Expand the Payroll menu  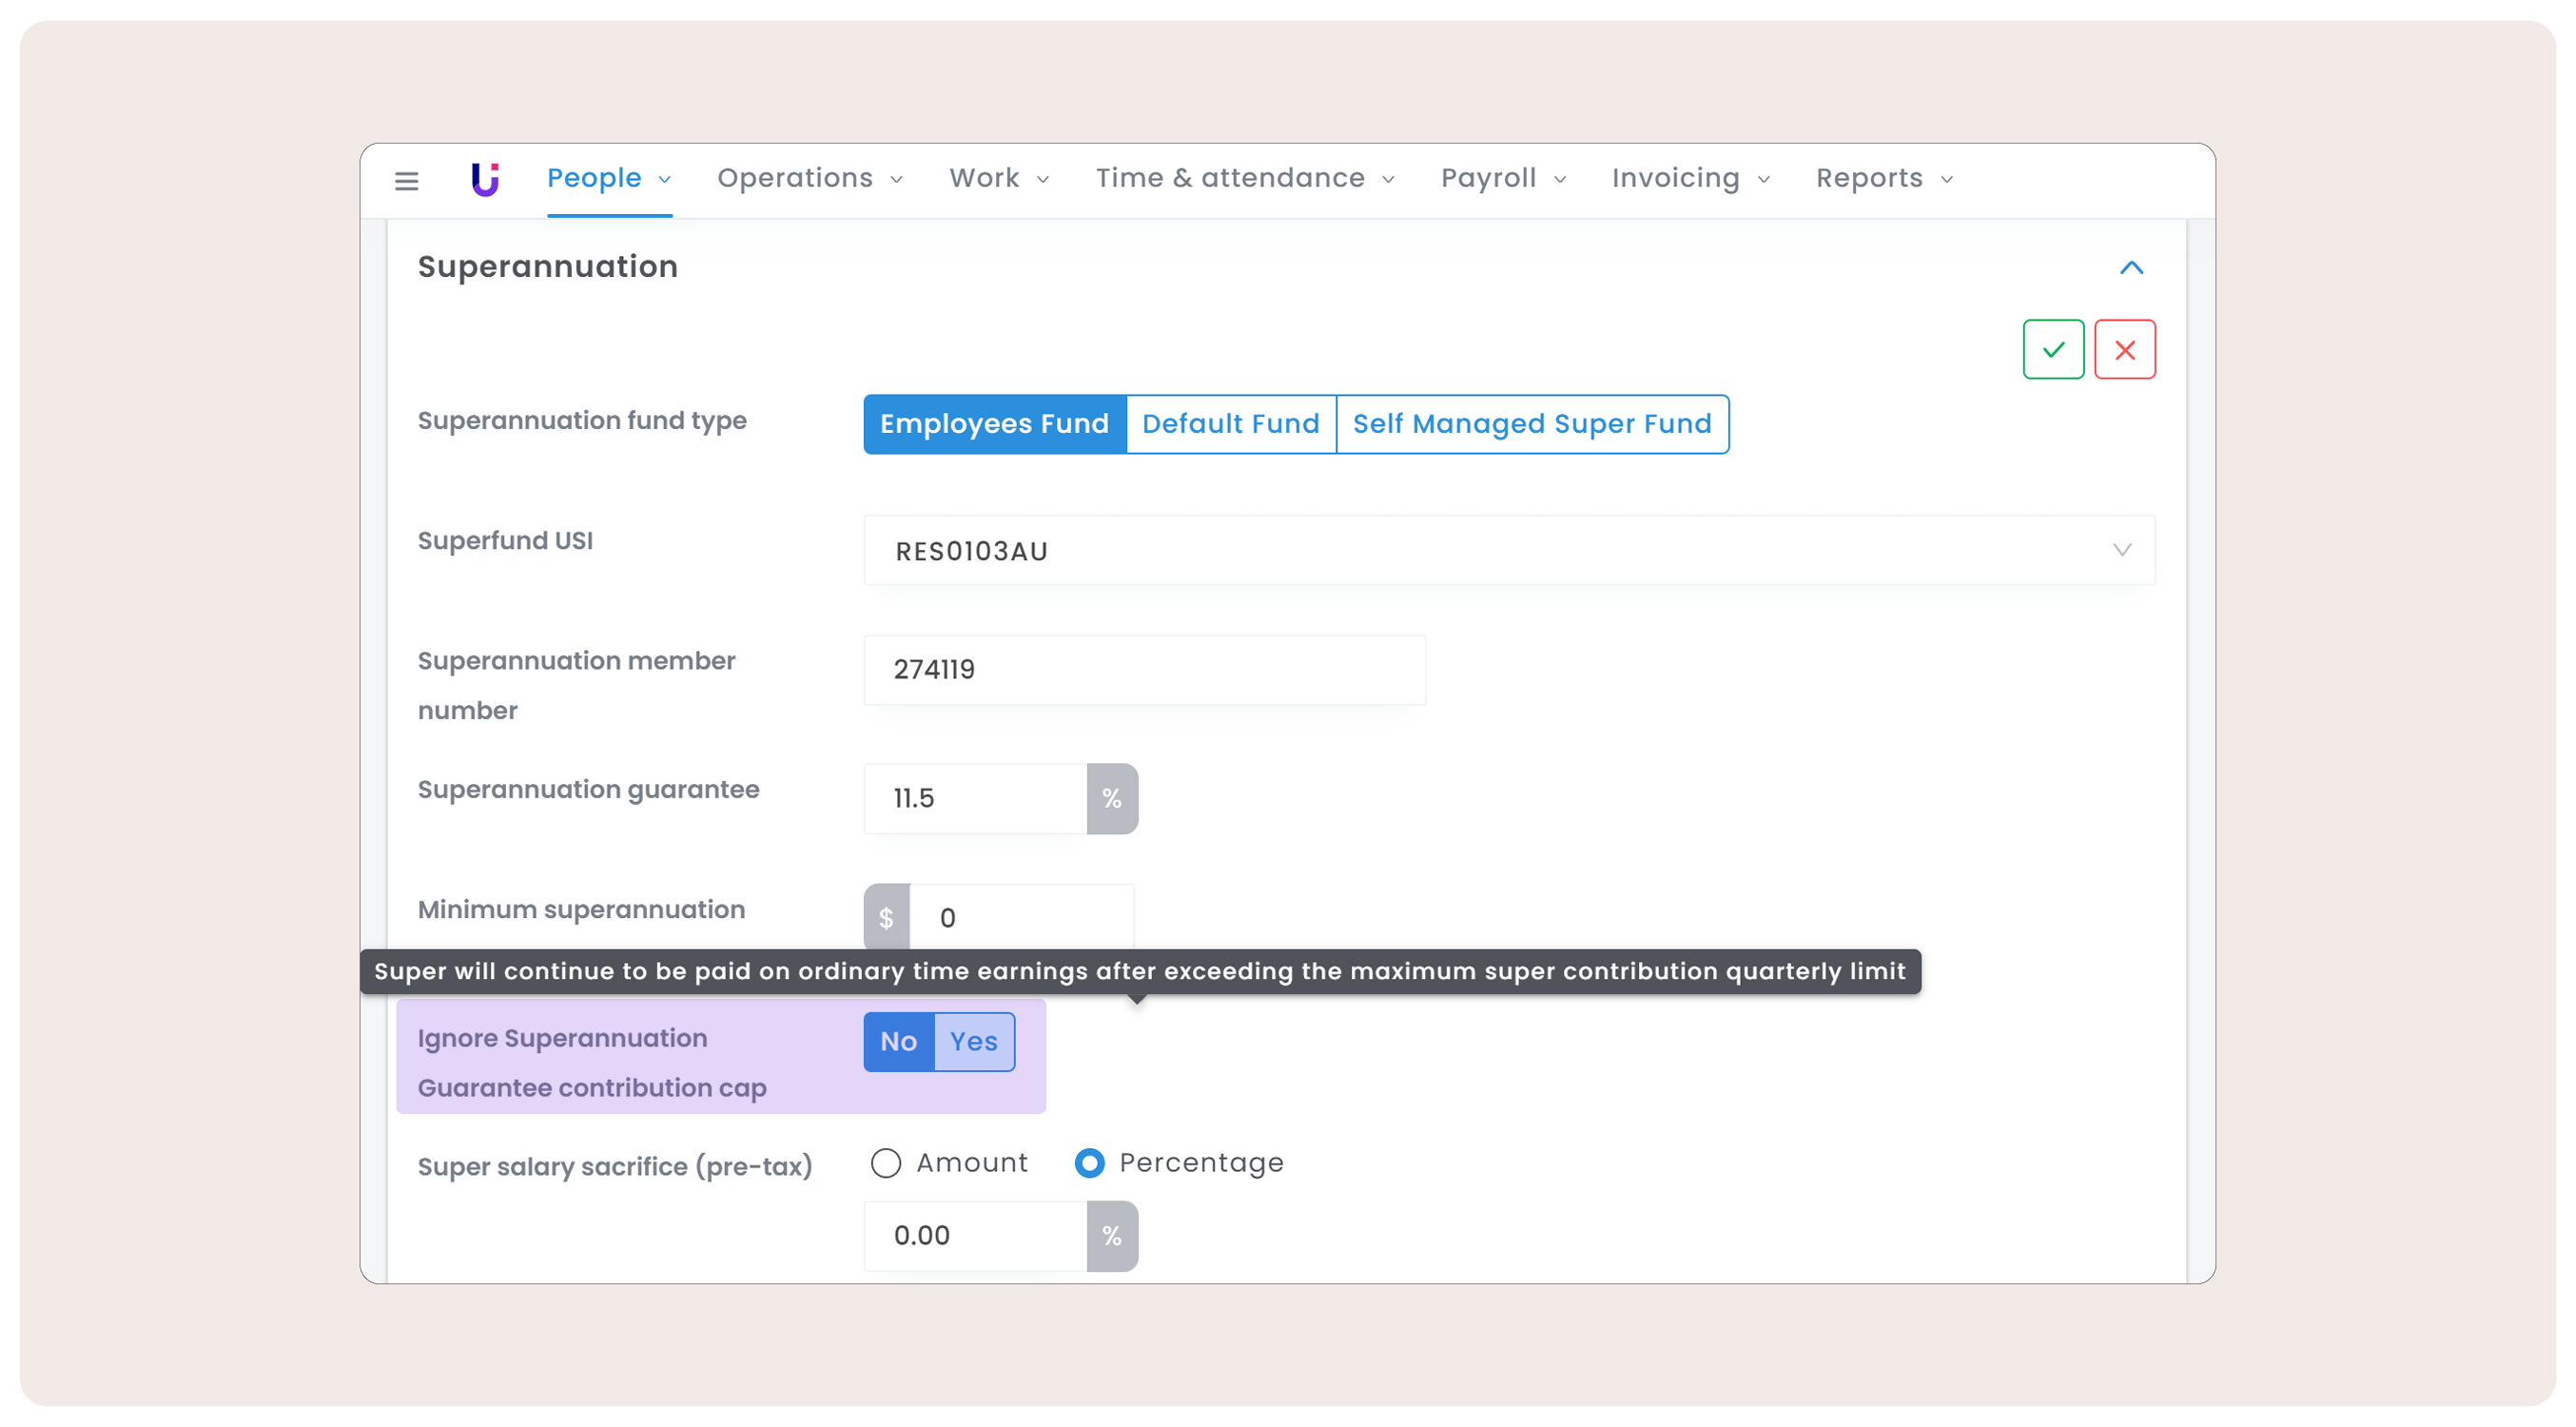click(1502, 178)
